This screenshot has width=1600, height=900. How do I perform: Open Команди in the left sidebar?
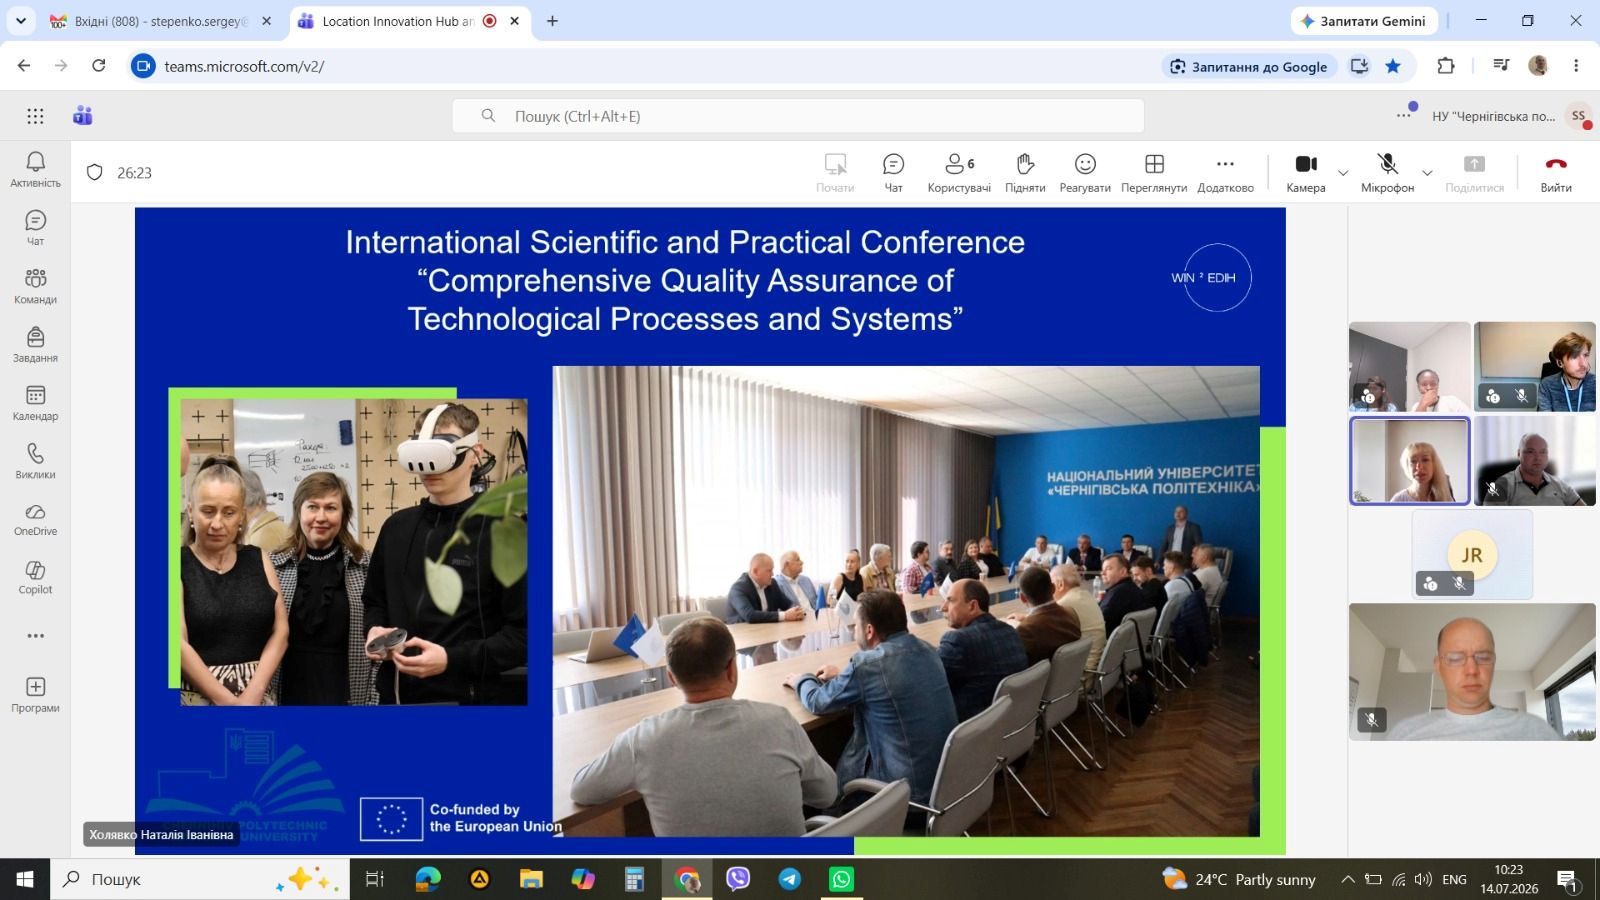click(x=35, y=286)
